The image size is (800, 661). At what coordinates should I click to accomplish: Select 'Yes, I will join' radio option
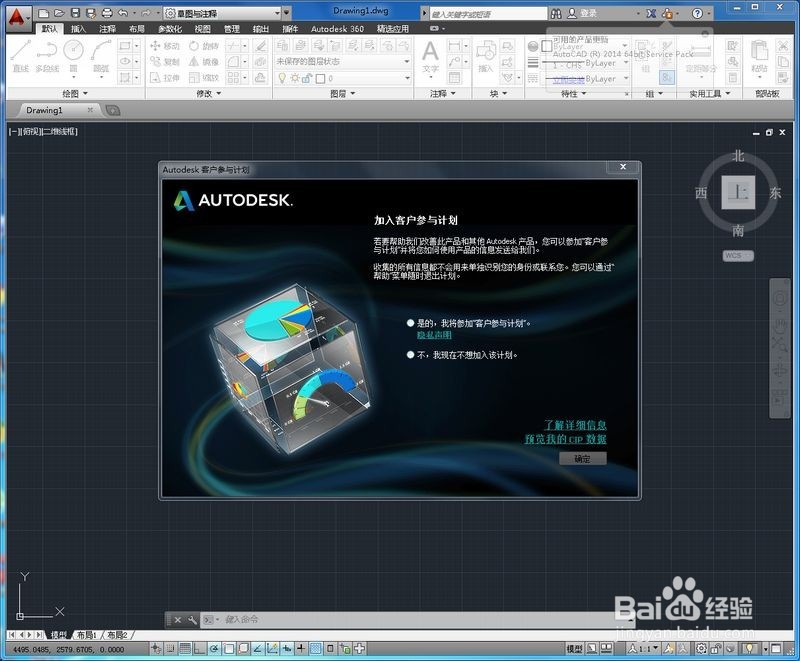coord(410,323)
